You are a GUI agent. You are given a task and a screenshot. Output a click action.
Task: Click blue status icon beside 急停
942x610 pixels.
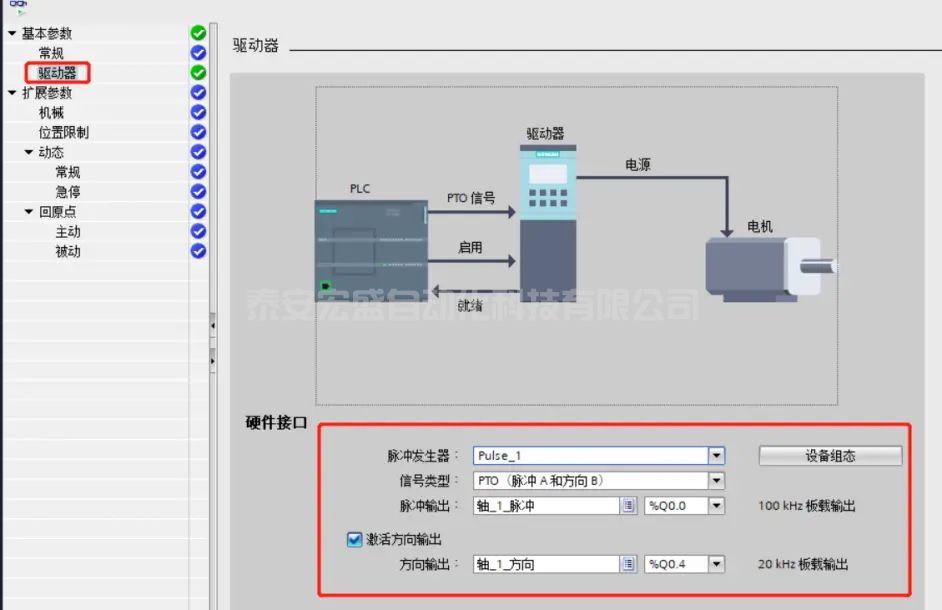tap(198, 191)
